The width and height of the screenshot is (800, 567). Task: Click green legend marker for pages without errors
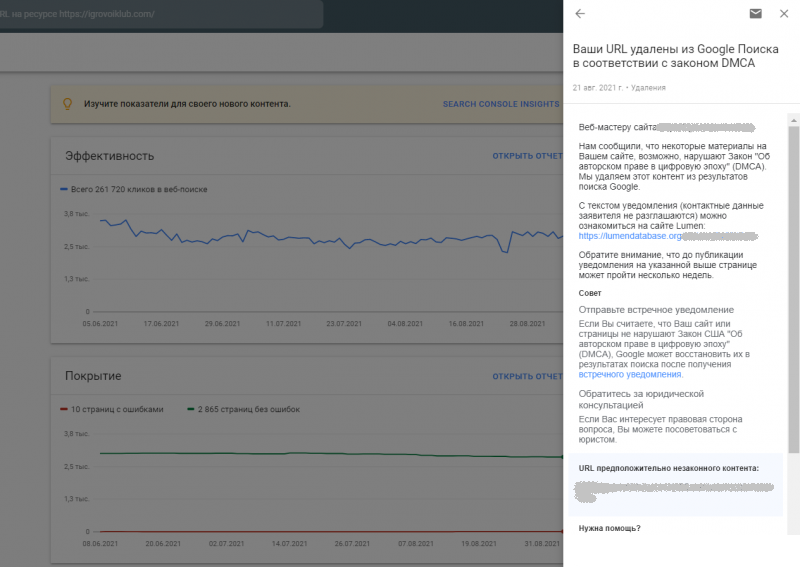[189, 409]
